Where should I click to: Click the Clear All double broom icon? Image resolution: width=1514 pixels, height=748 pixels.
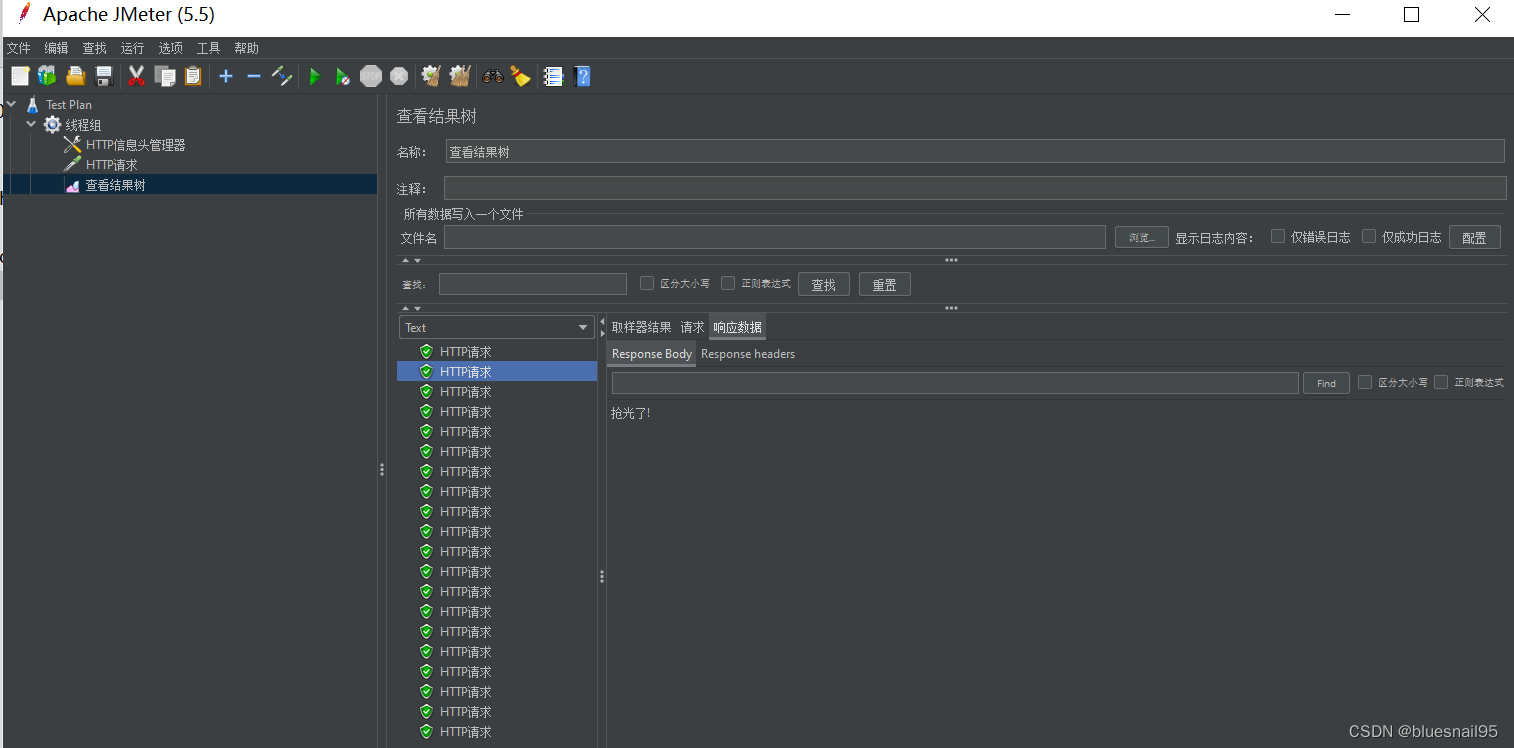coord(459,76)
